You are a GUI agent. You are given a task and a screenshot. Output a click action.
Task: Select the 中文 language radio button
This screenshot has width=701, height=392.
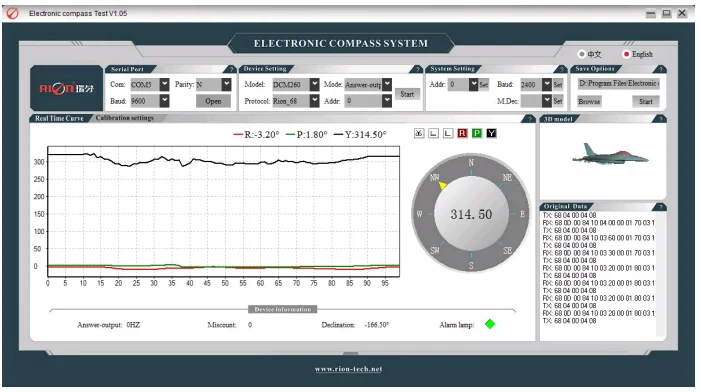click(582, 54)
